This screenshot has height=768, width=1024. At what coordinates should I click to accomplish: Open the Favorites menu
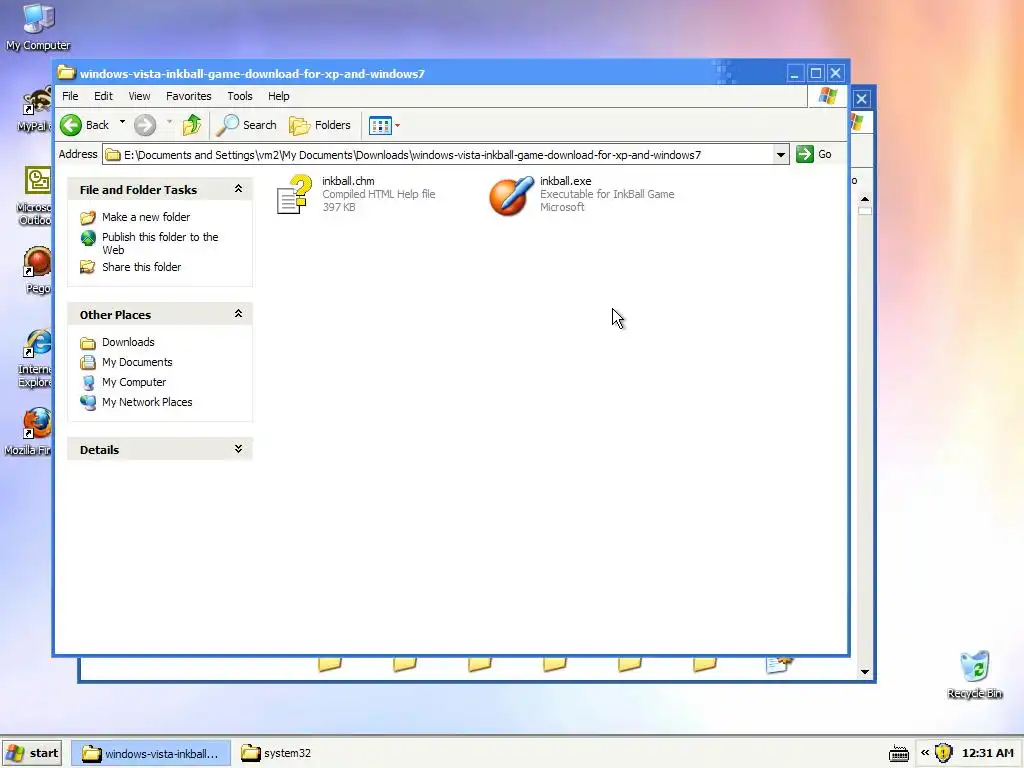189,96
